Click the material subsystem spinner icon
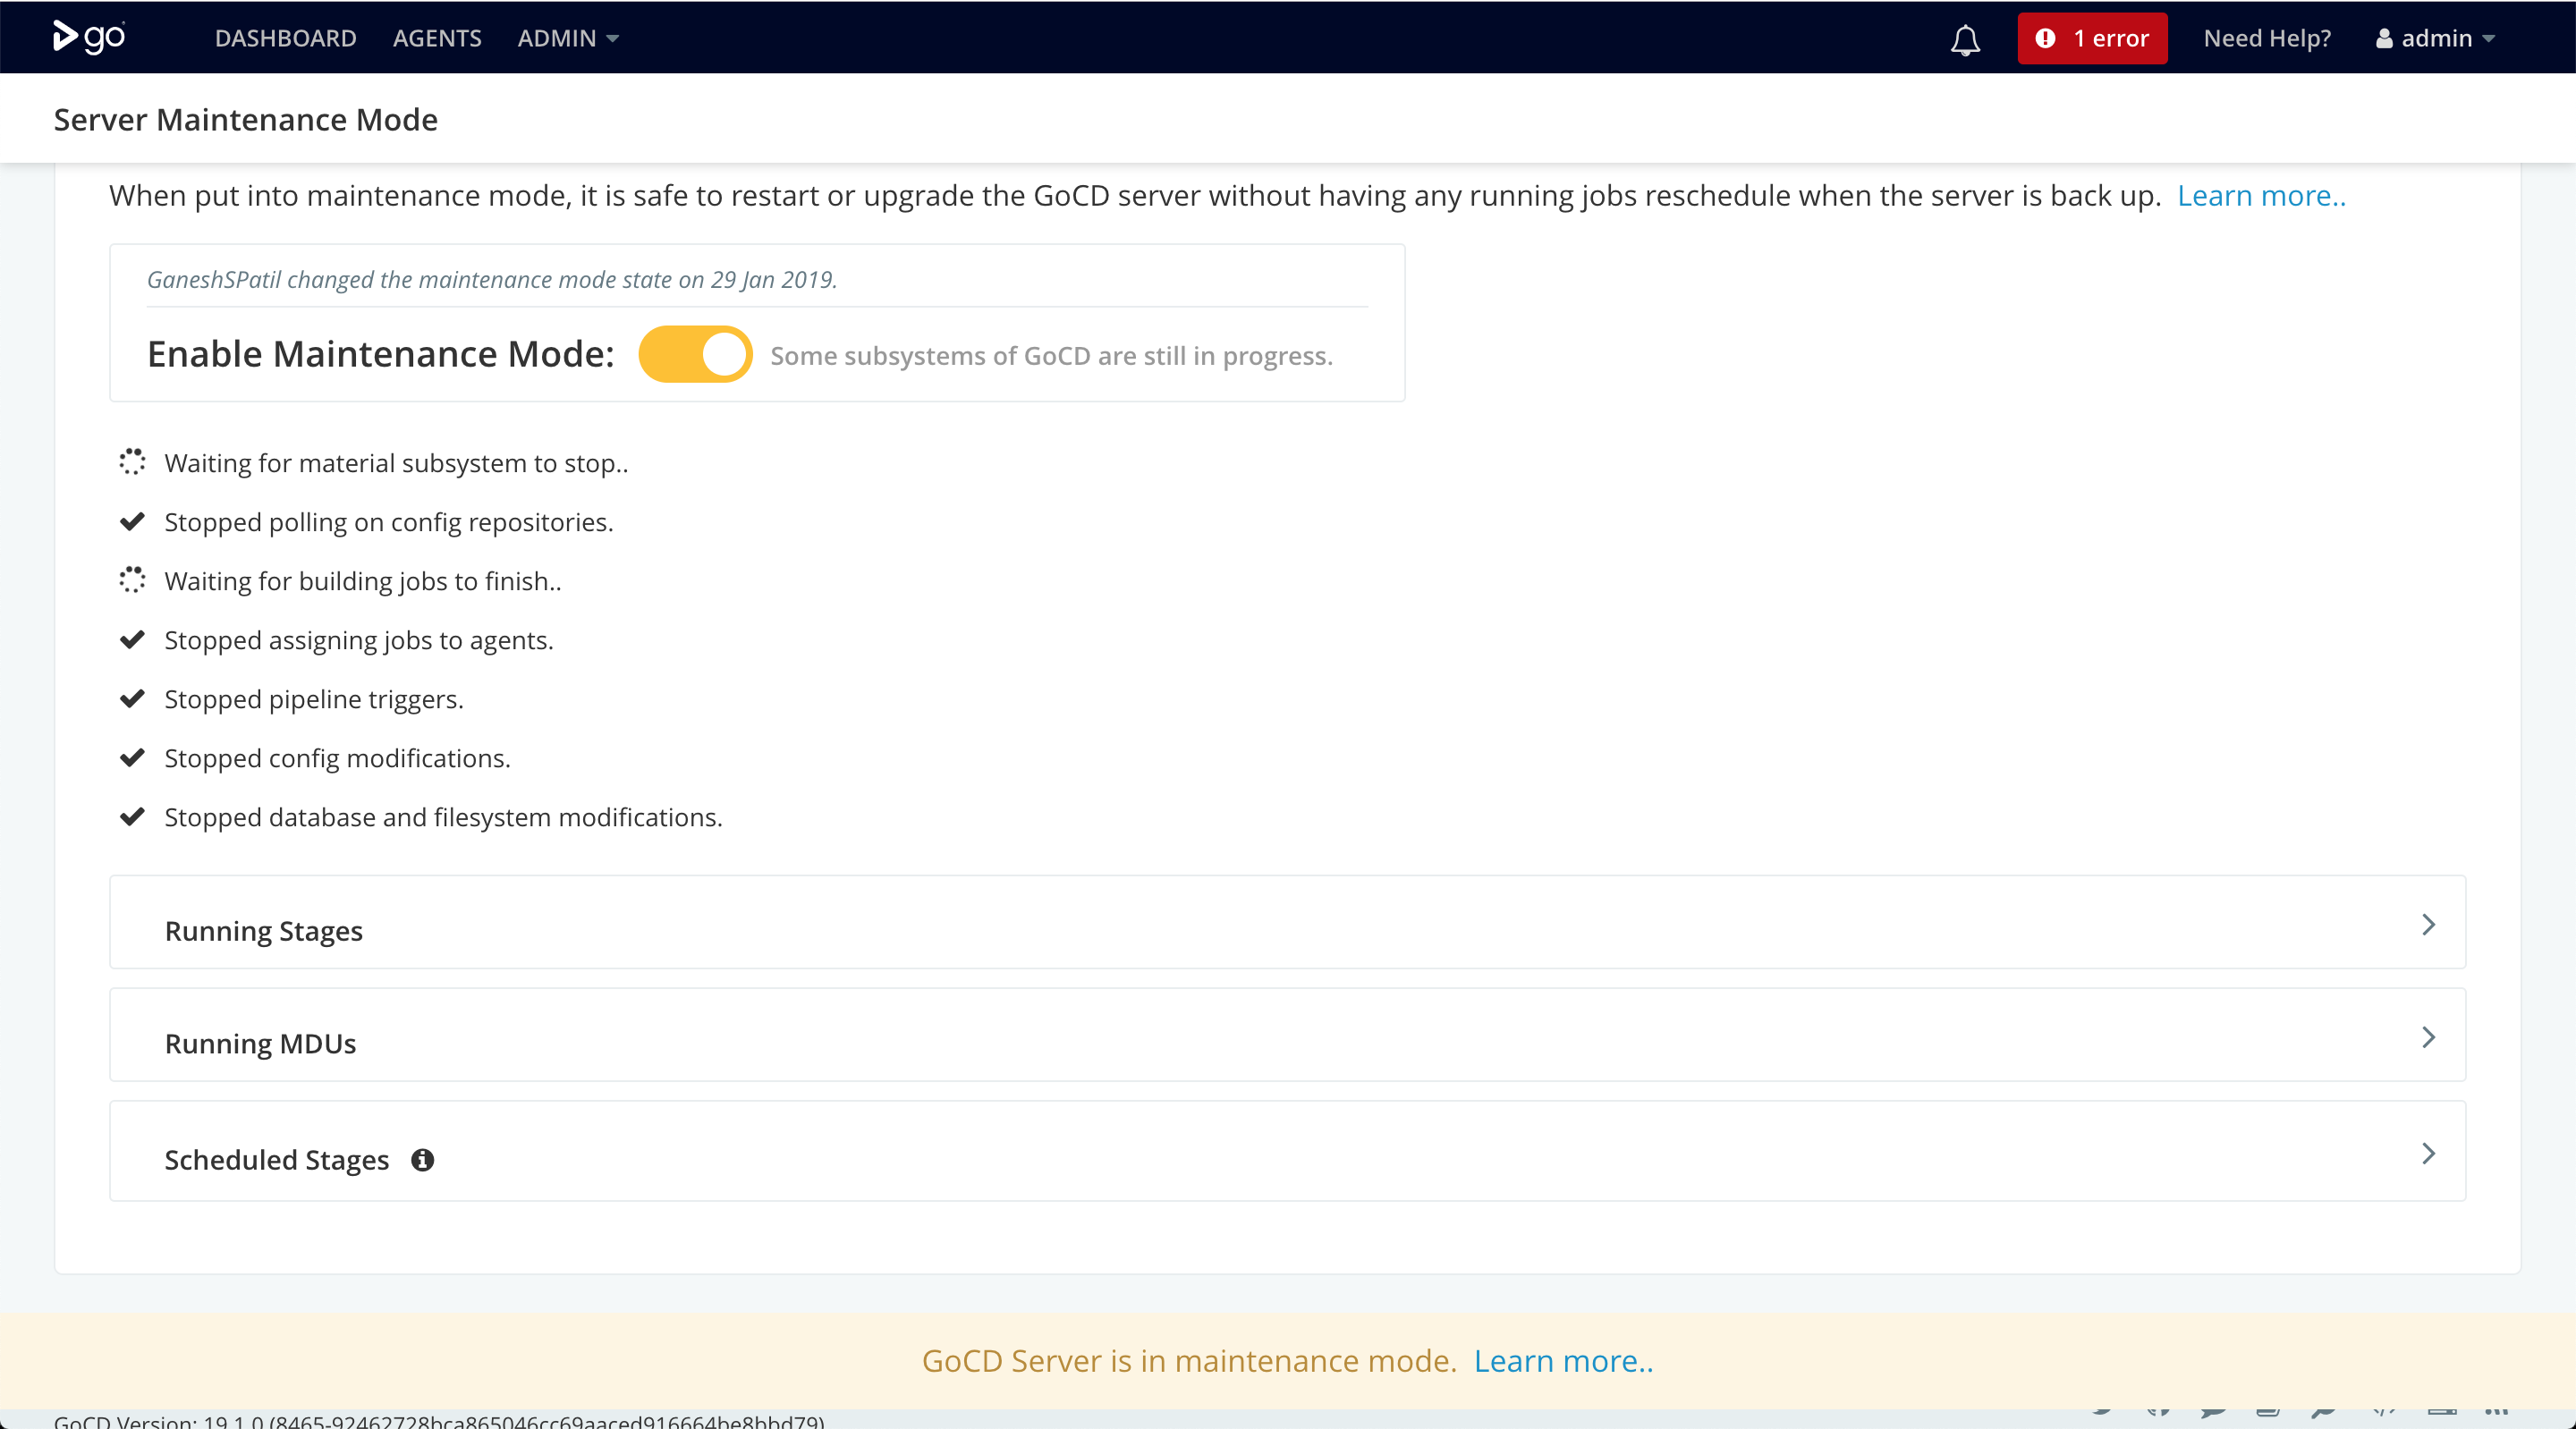Image resolution: width=2576 pixels, height=1429 pixels. coord(132,462)
